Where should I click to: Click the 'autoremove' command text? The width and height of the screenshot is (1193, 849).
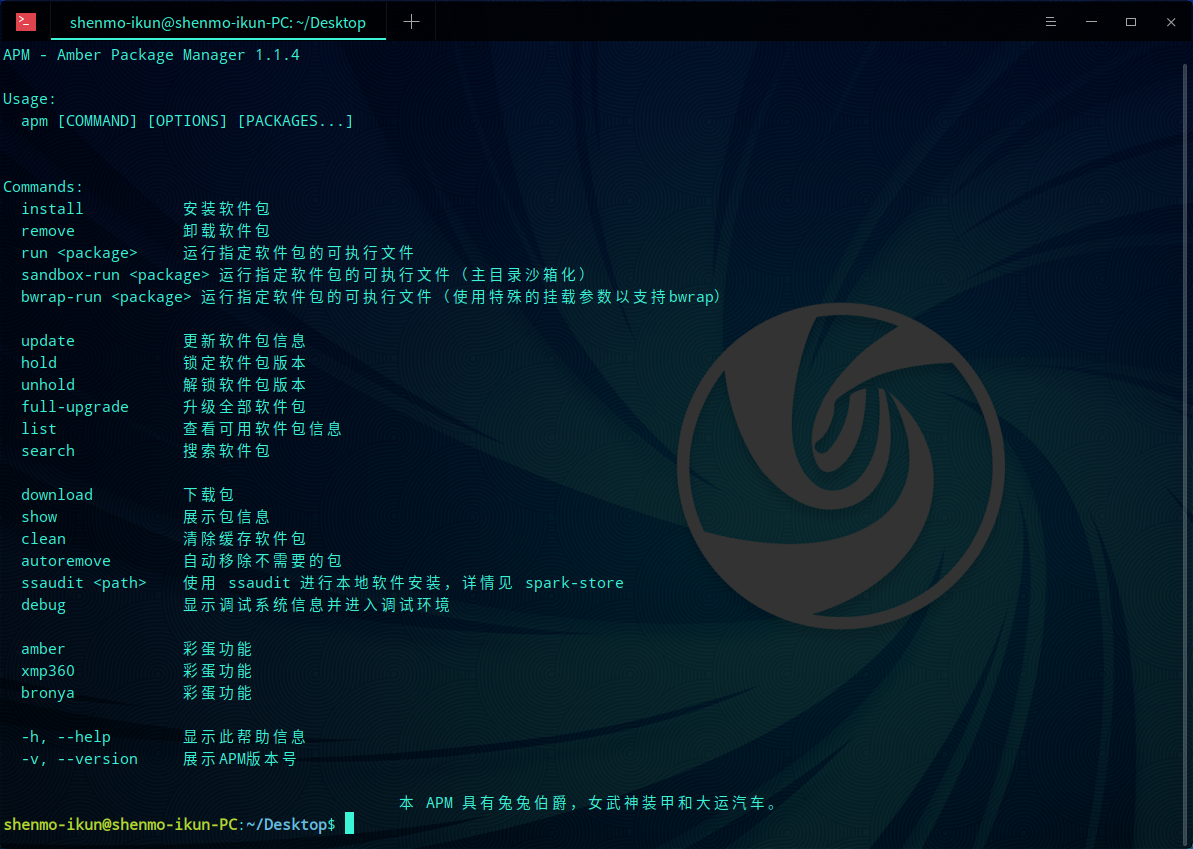tap(65, 561)
